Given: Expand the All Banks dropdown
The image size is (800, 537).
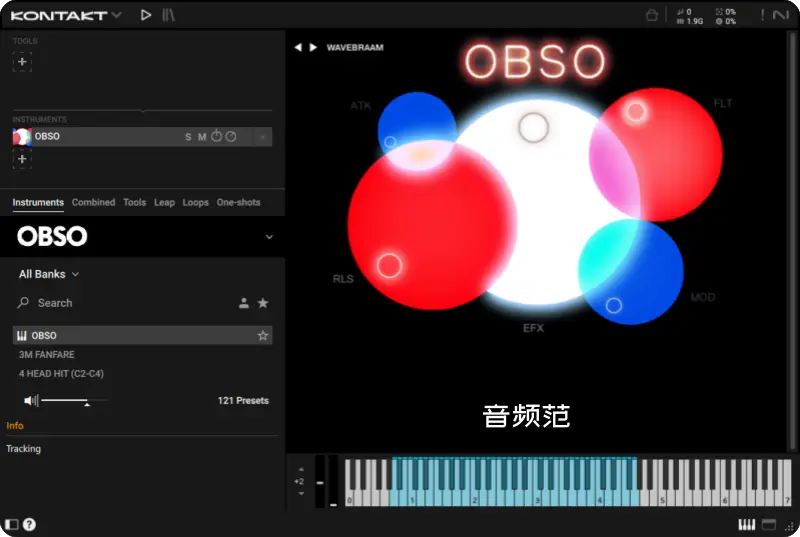Looking at the screenshot, I should tap(49, 274).
